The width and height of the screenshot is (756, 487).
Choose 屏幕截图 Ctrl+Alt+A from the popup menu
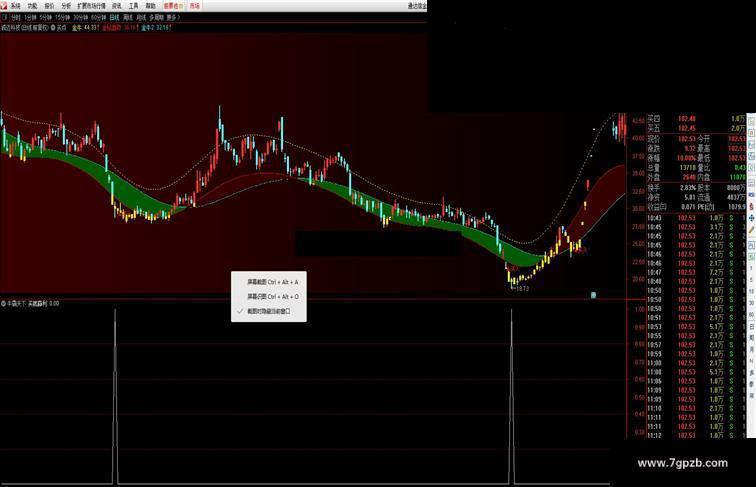coord(269,282)
